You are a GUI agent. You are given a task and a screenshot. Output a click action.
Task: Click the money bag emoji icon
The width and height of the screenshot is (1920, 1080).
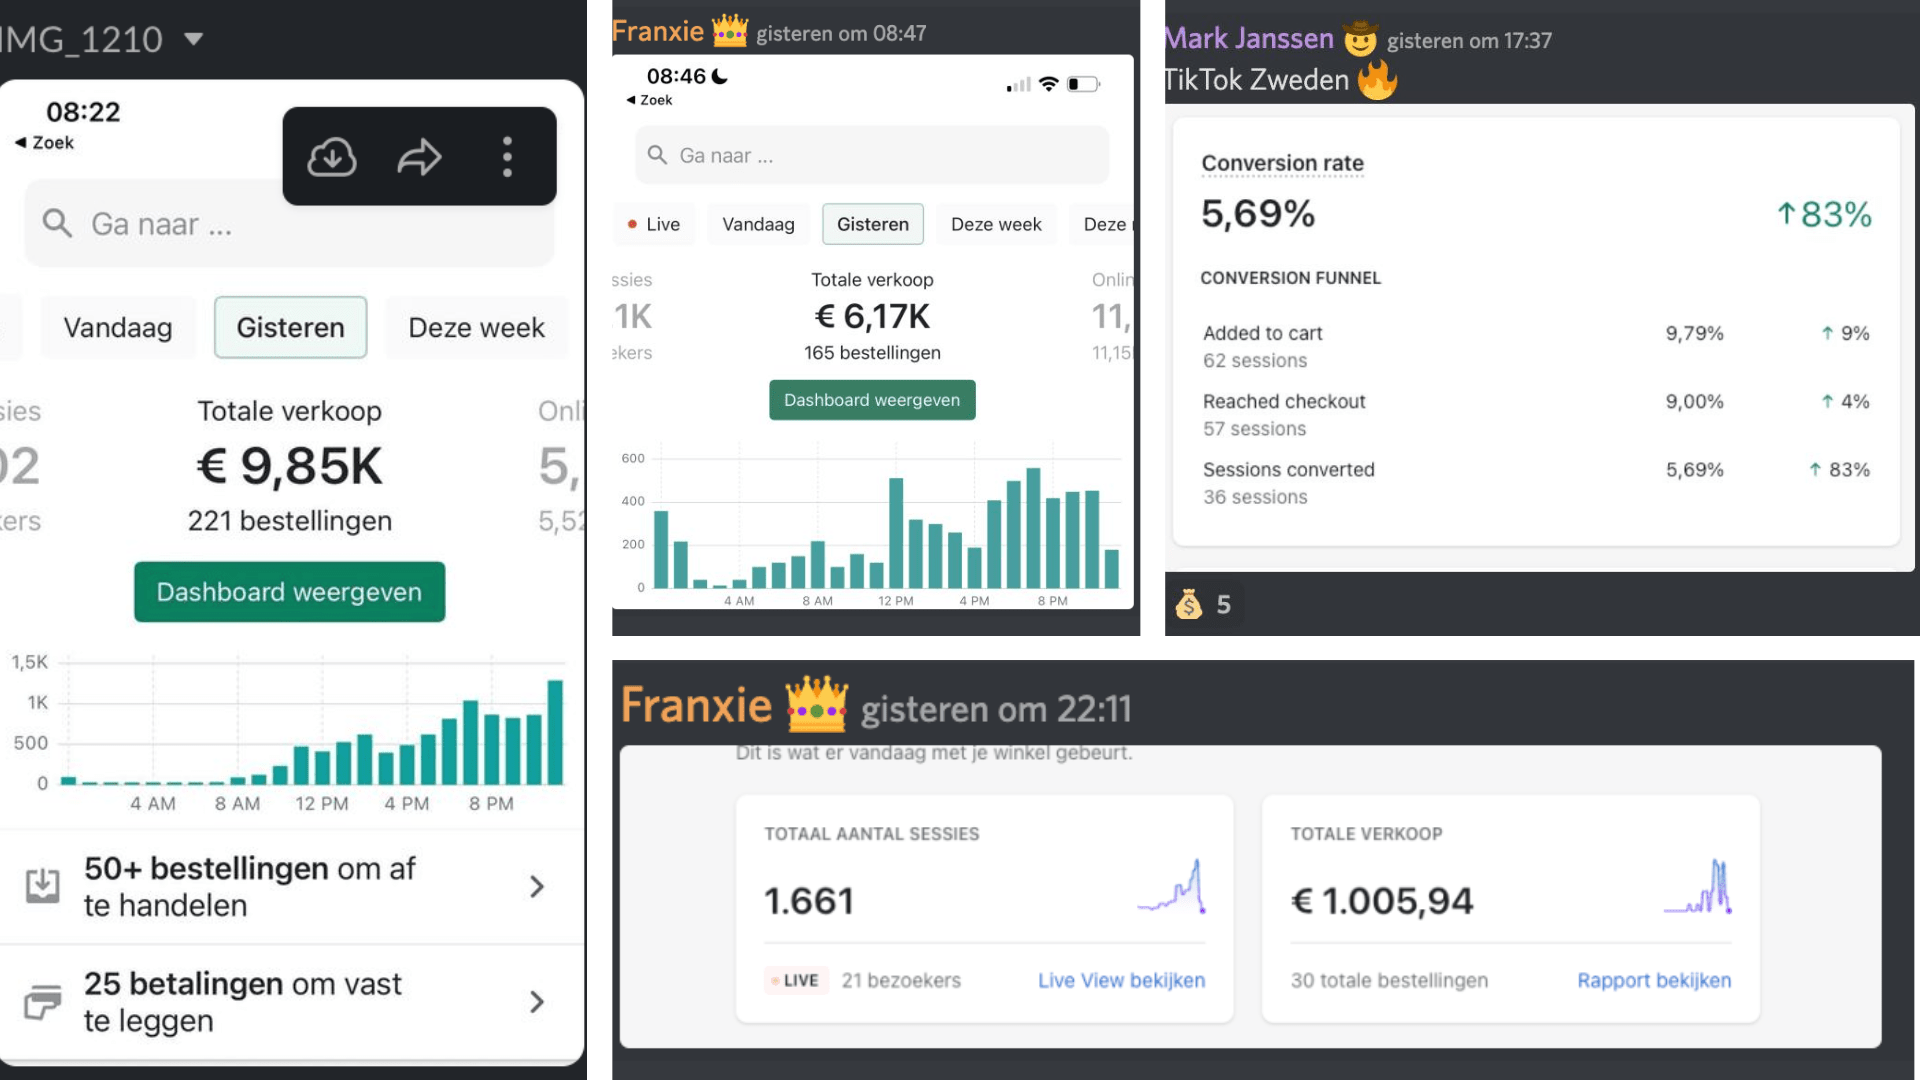(1188, 604)
